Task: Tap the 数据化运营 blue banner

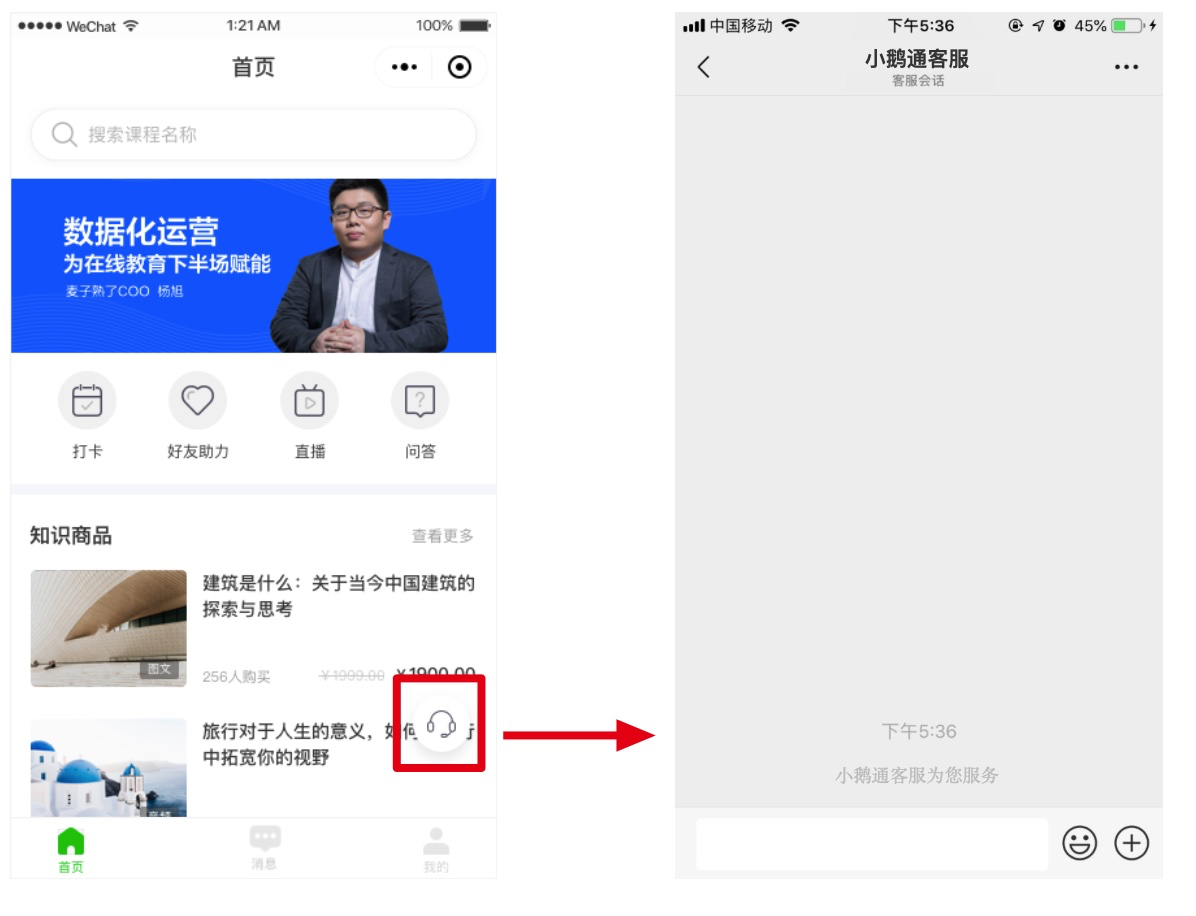Action: pos(253,265)
